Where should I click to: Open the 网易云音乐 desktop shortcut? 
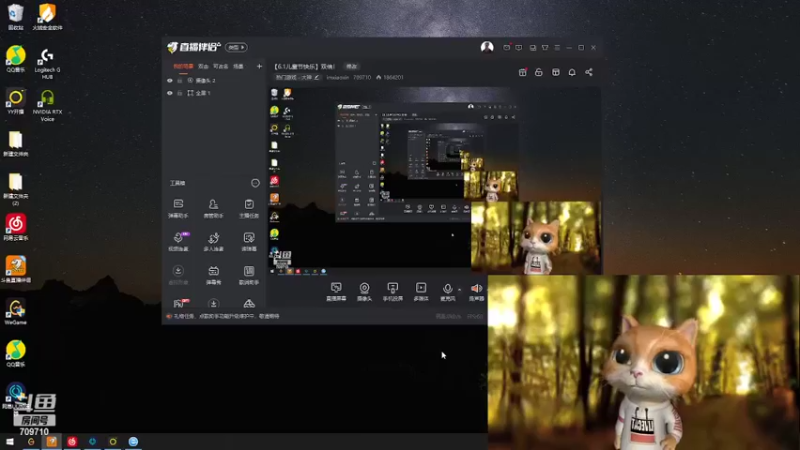coord(16,227)
